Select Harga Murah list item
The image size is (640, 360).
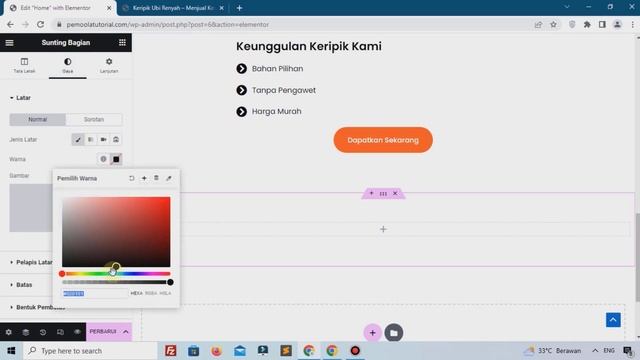click(269, 111)
